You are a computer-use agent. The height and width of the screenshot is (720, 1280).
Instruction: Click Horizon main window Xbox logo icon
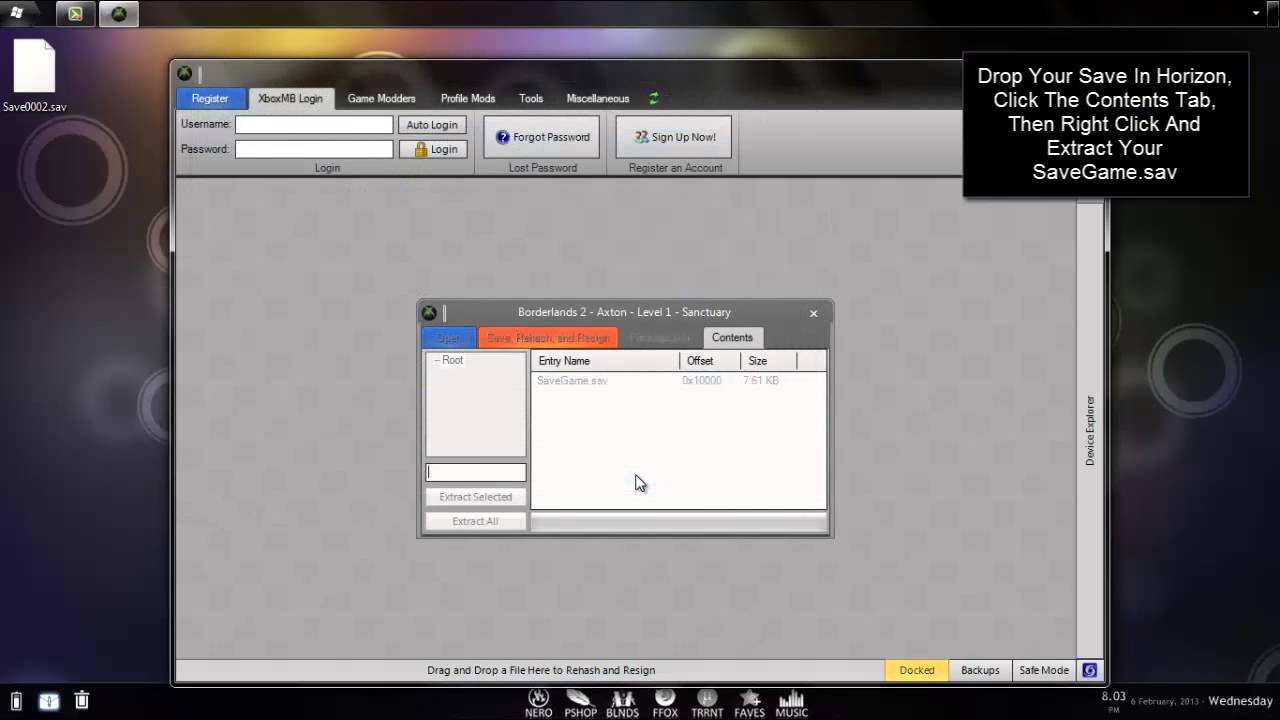pyautogui.click(x=185, y=73)
